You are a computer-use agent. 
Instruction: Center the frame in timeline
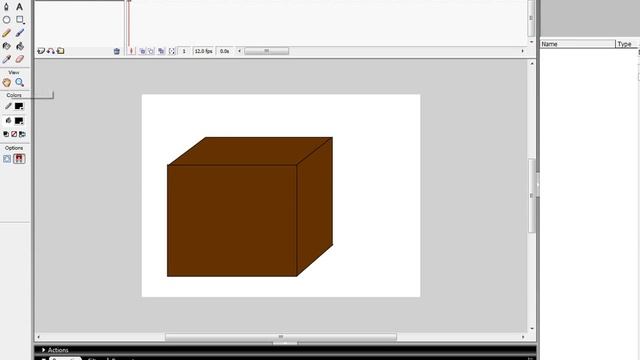coord(131,51)
